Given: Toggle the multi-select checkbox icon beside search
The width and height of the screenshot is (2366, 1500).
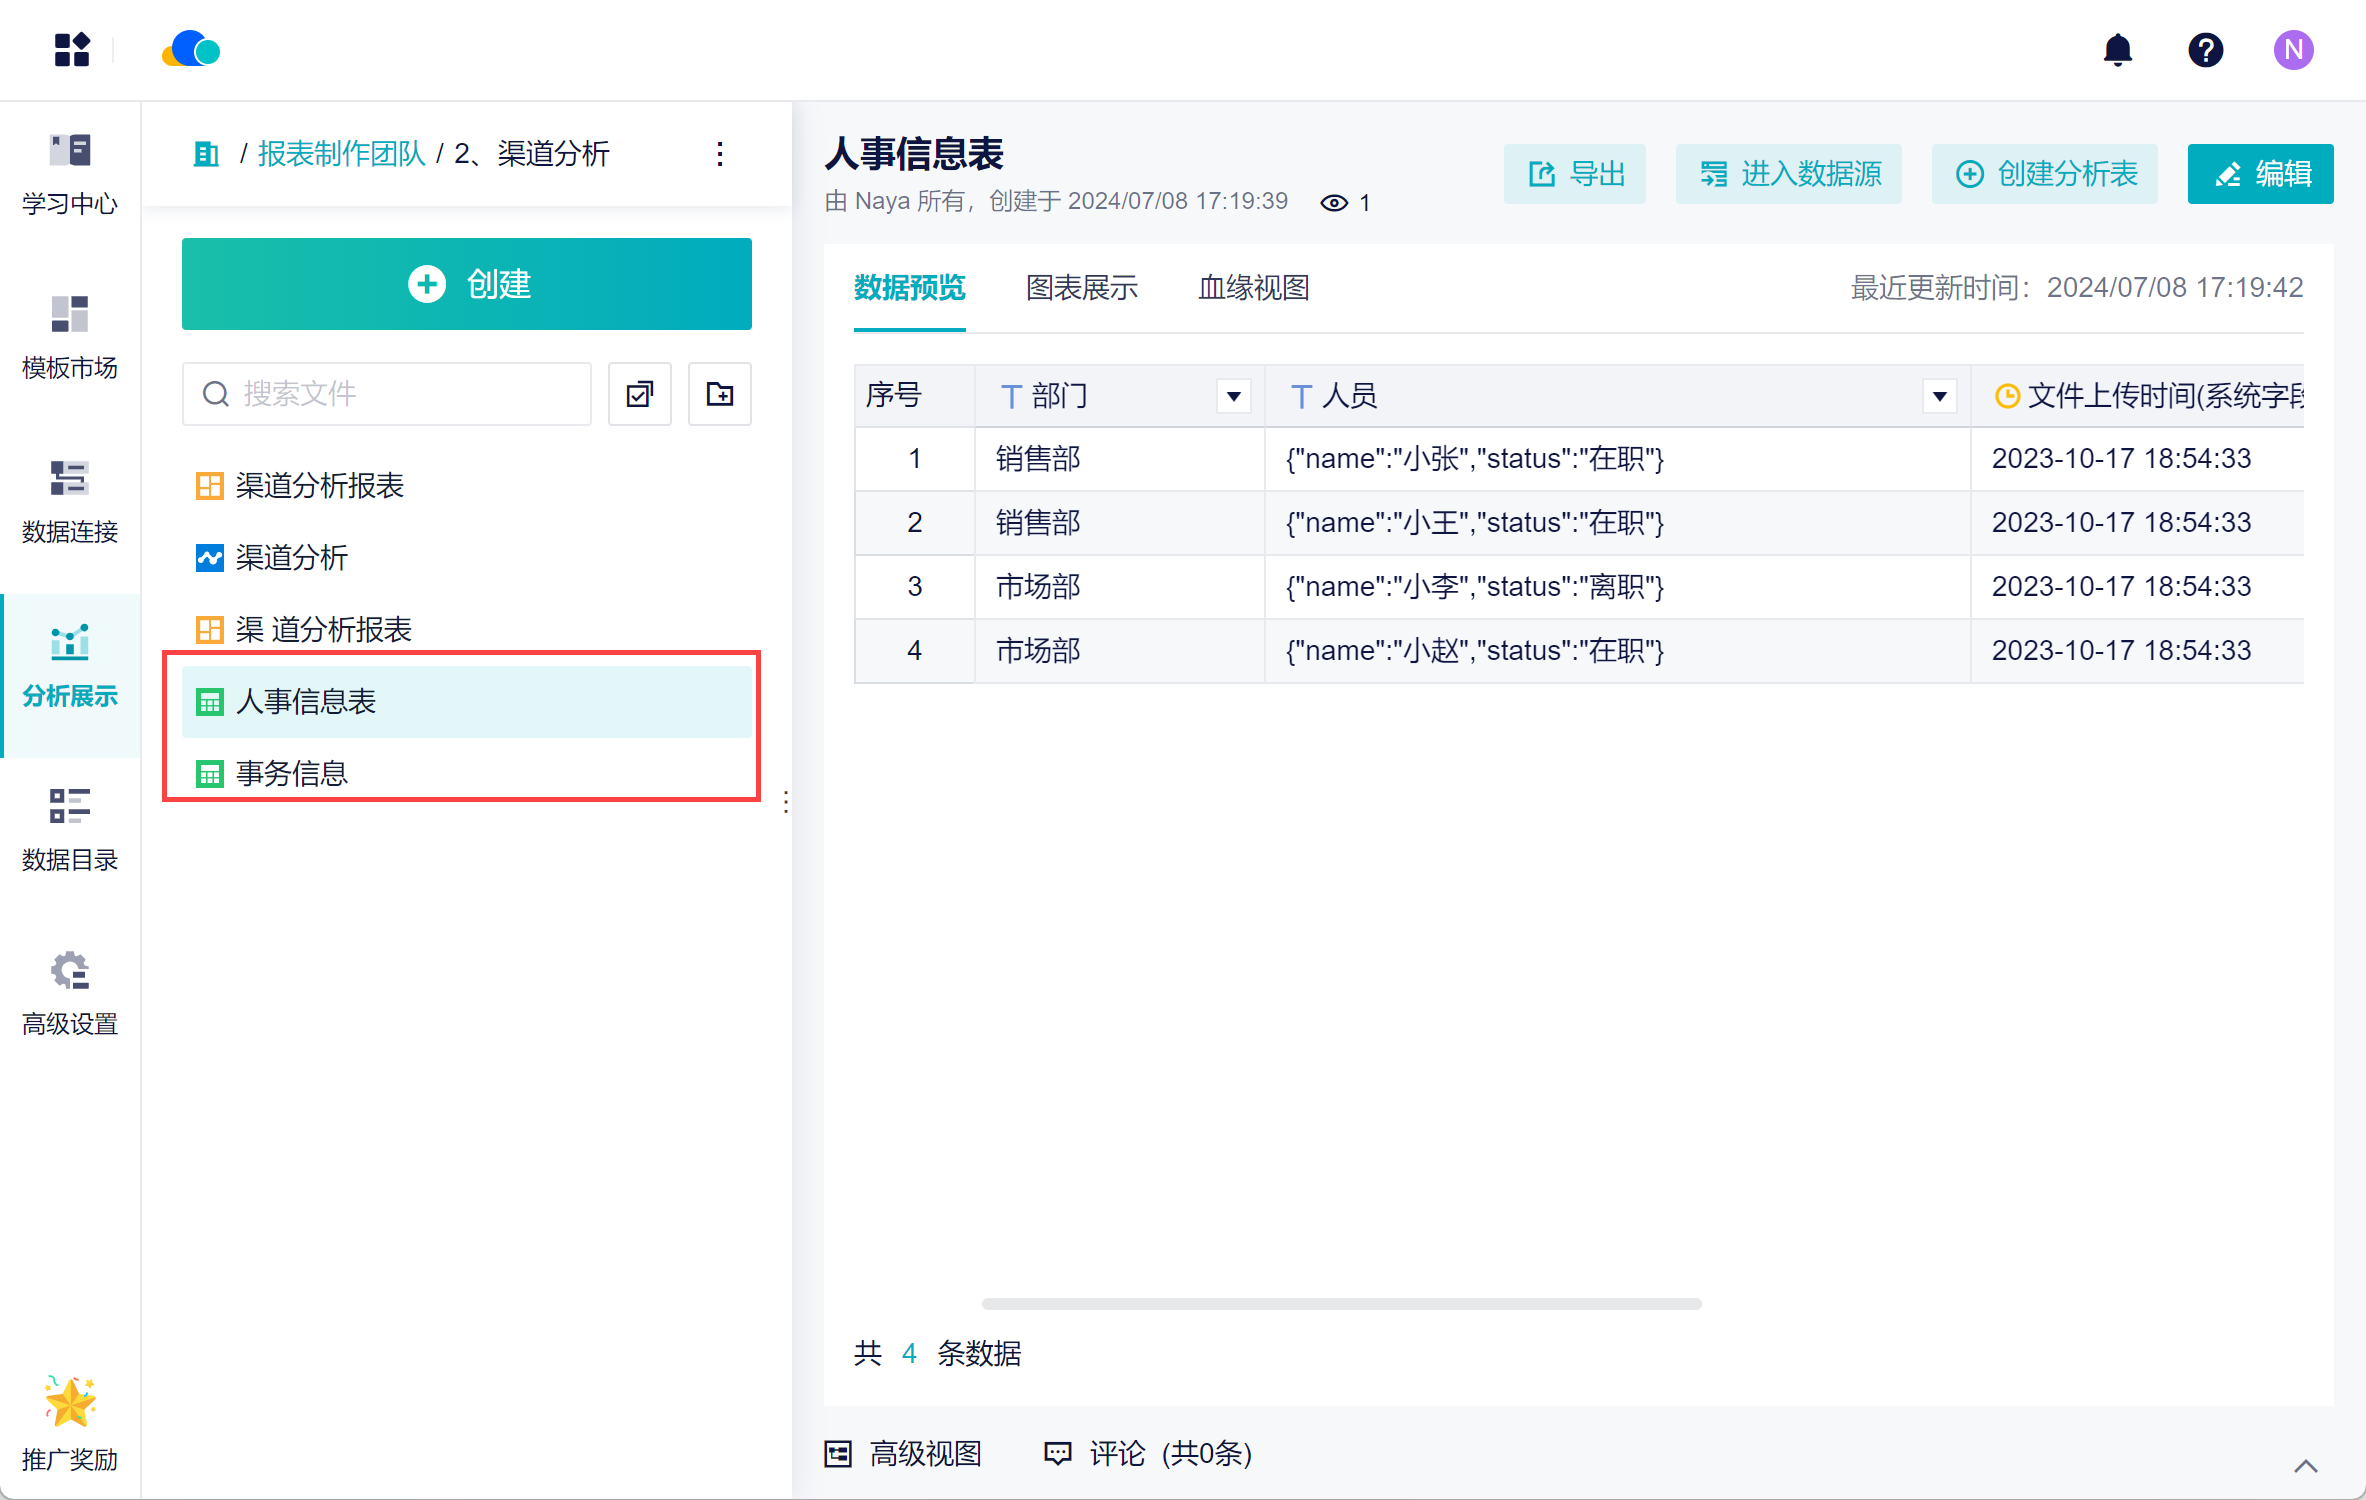Looking at the screenshot, I should [640, 394].
